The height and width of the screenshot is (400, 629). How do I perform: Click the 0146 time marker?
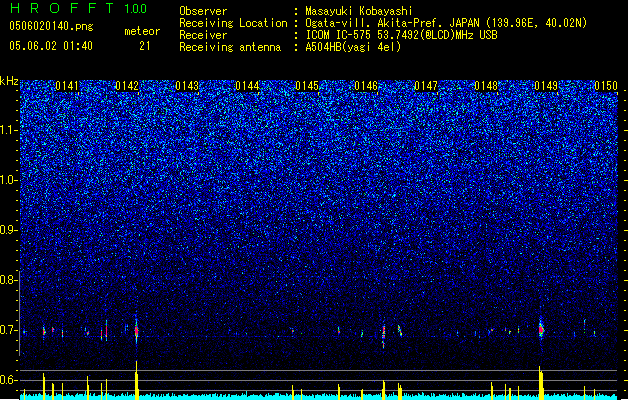point(366,86)
